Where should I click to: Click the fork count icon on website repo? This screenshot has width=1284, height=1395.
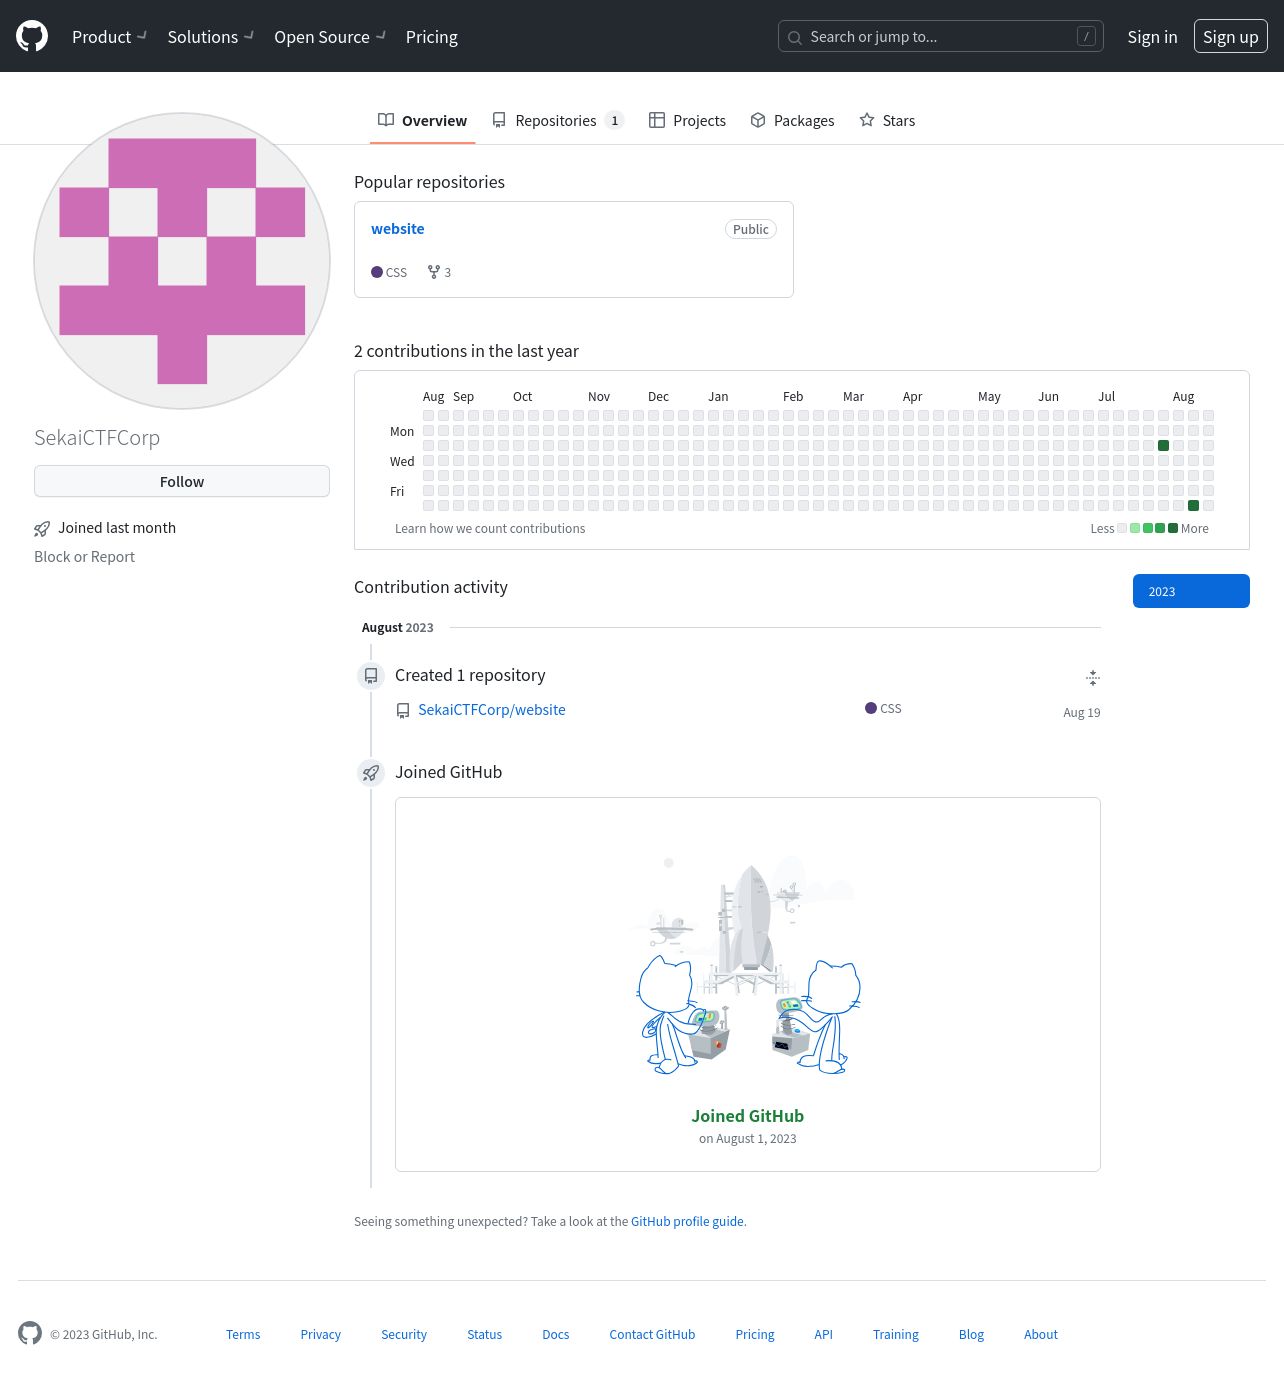tap(434, 272)
